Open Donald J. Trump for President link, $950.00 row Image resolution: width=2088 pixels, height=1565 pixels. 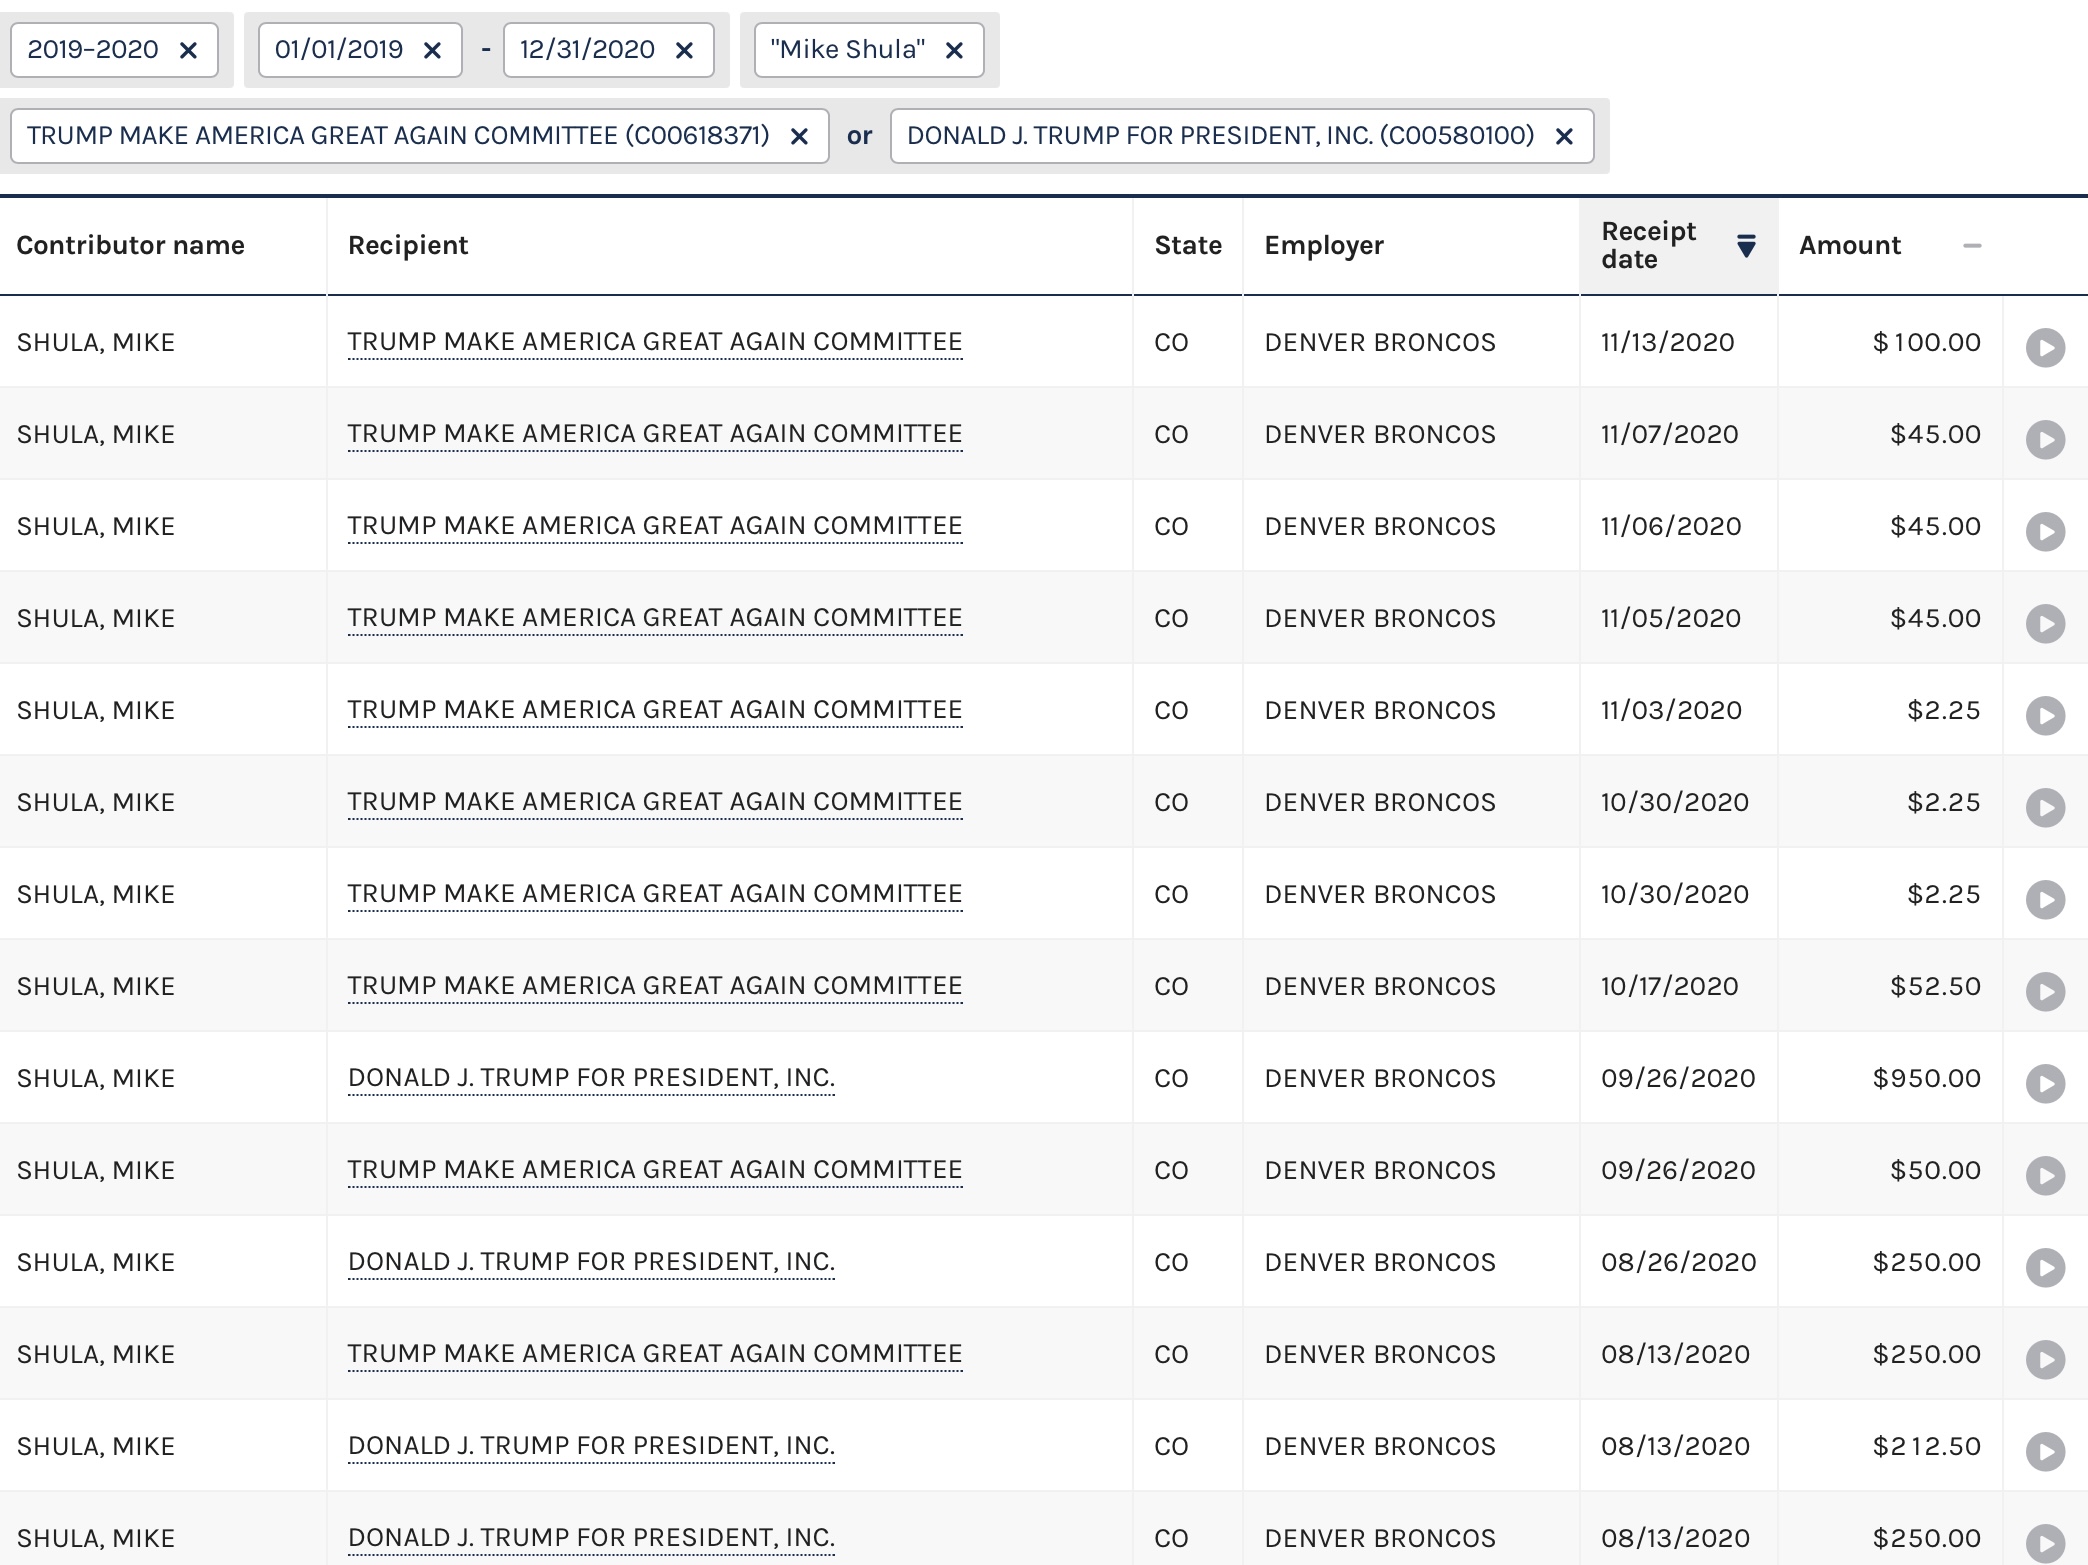[x=591, y=1078]
